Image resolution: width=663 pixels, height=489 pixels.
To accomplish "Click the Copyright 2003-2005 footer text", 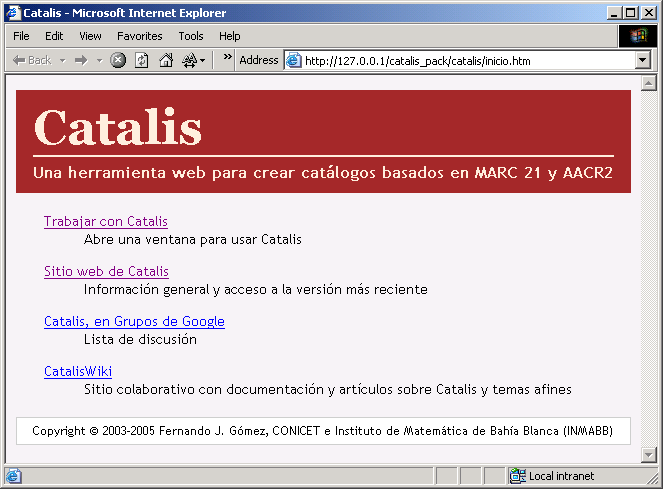I will point(323,431).
